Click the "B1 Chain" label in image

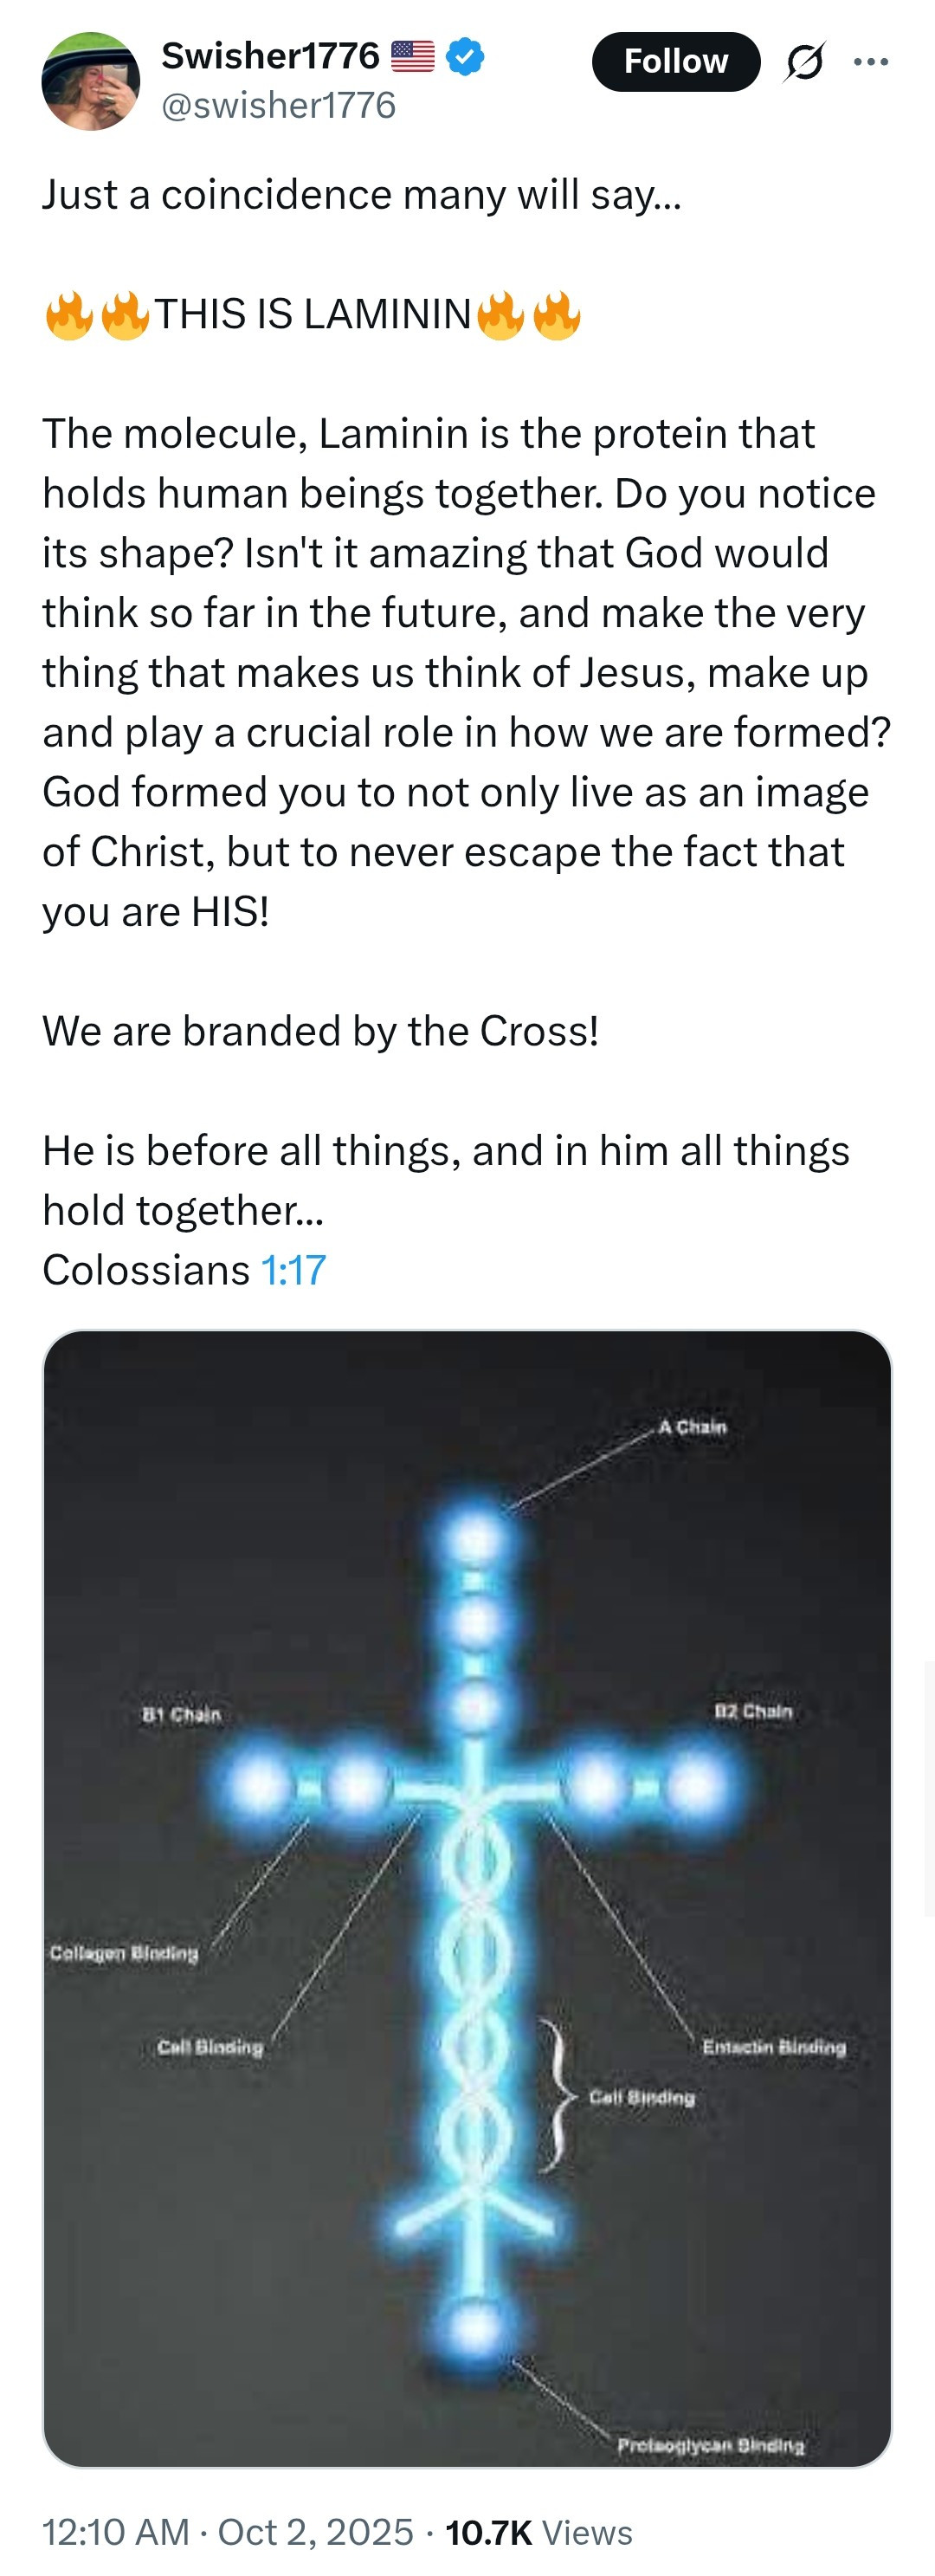tap(181, 1714)
